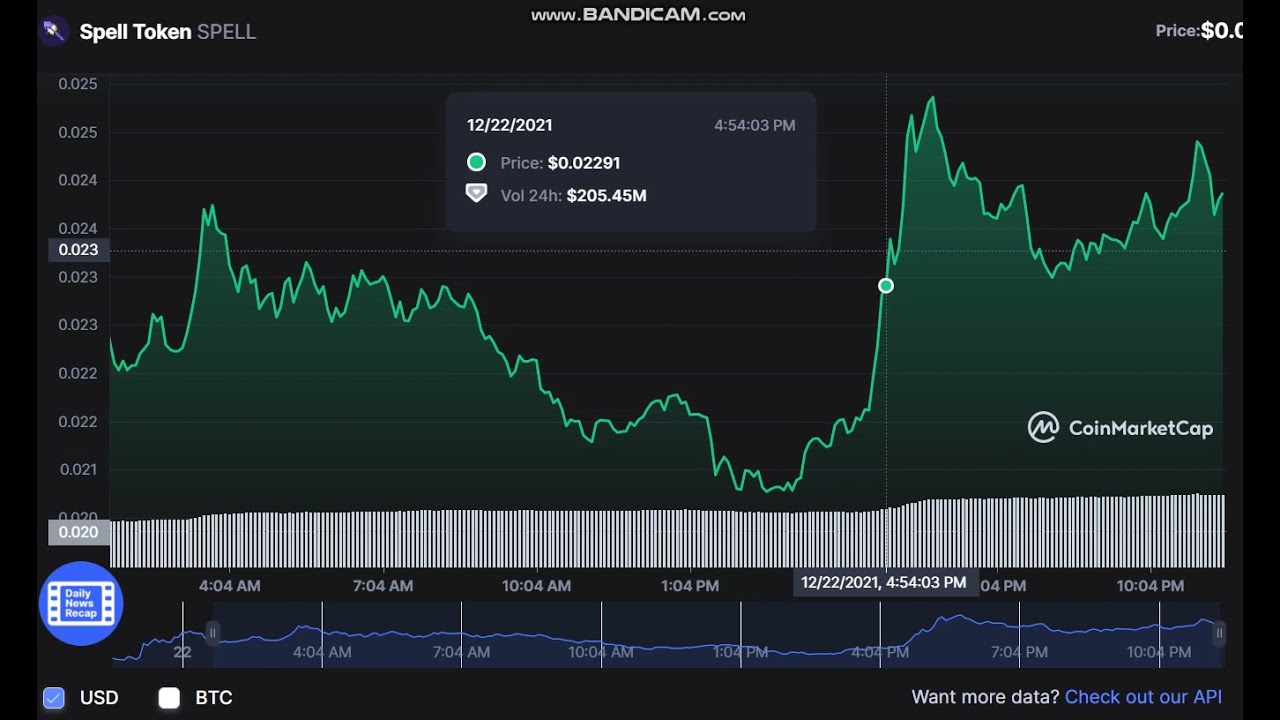Click the 1:04 PM label on the main axis

pos(690,586)
